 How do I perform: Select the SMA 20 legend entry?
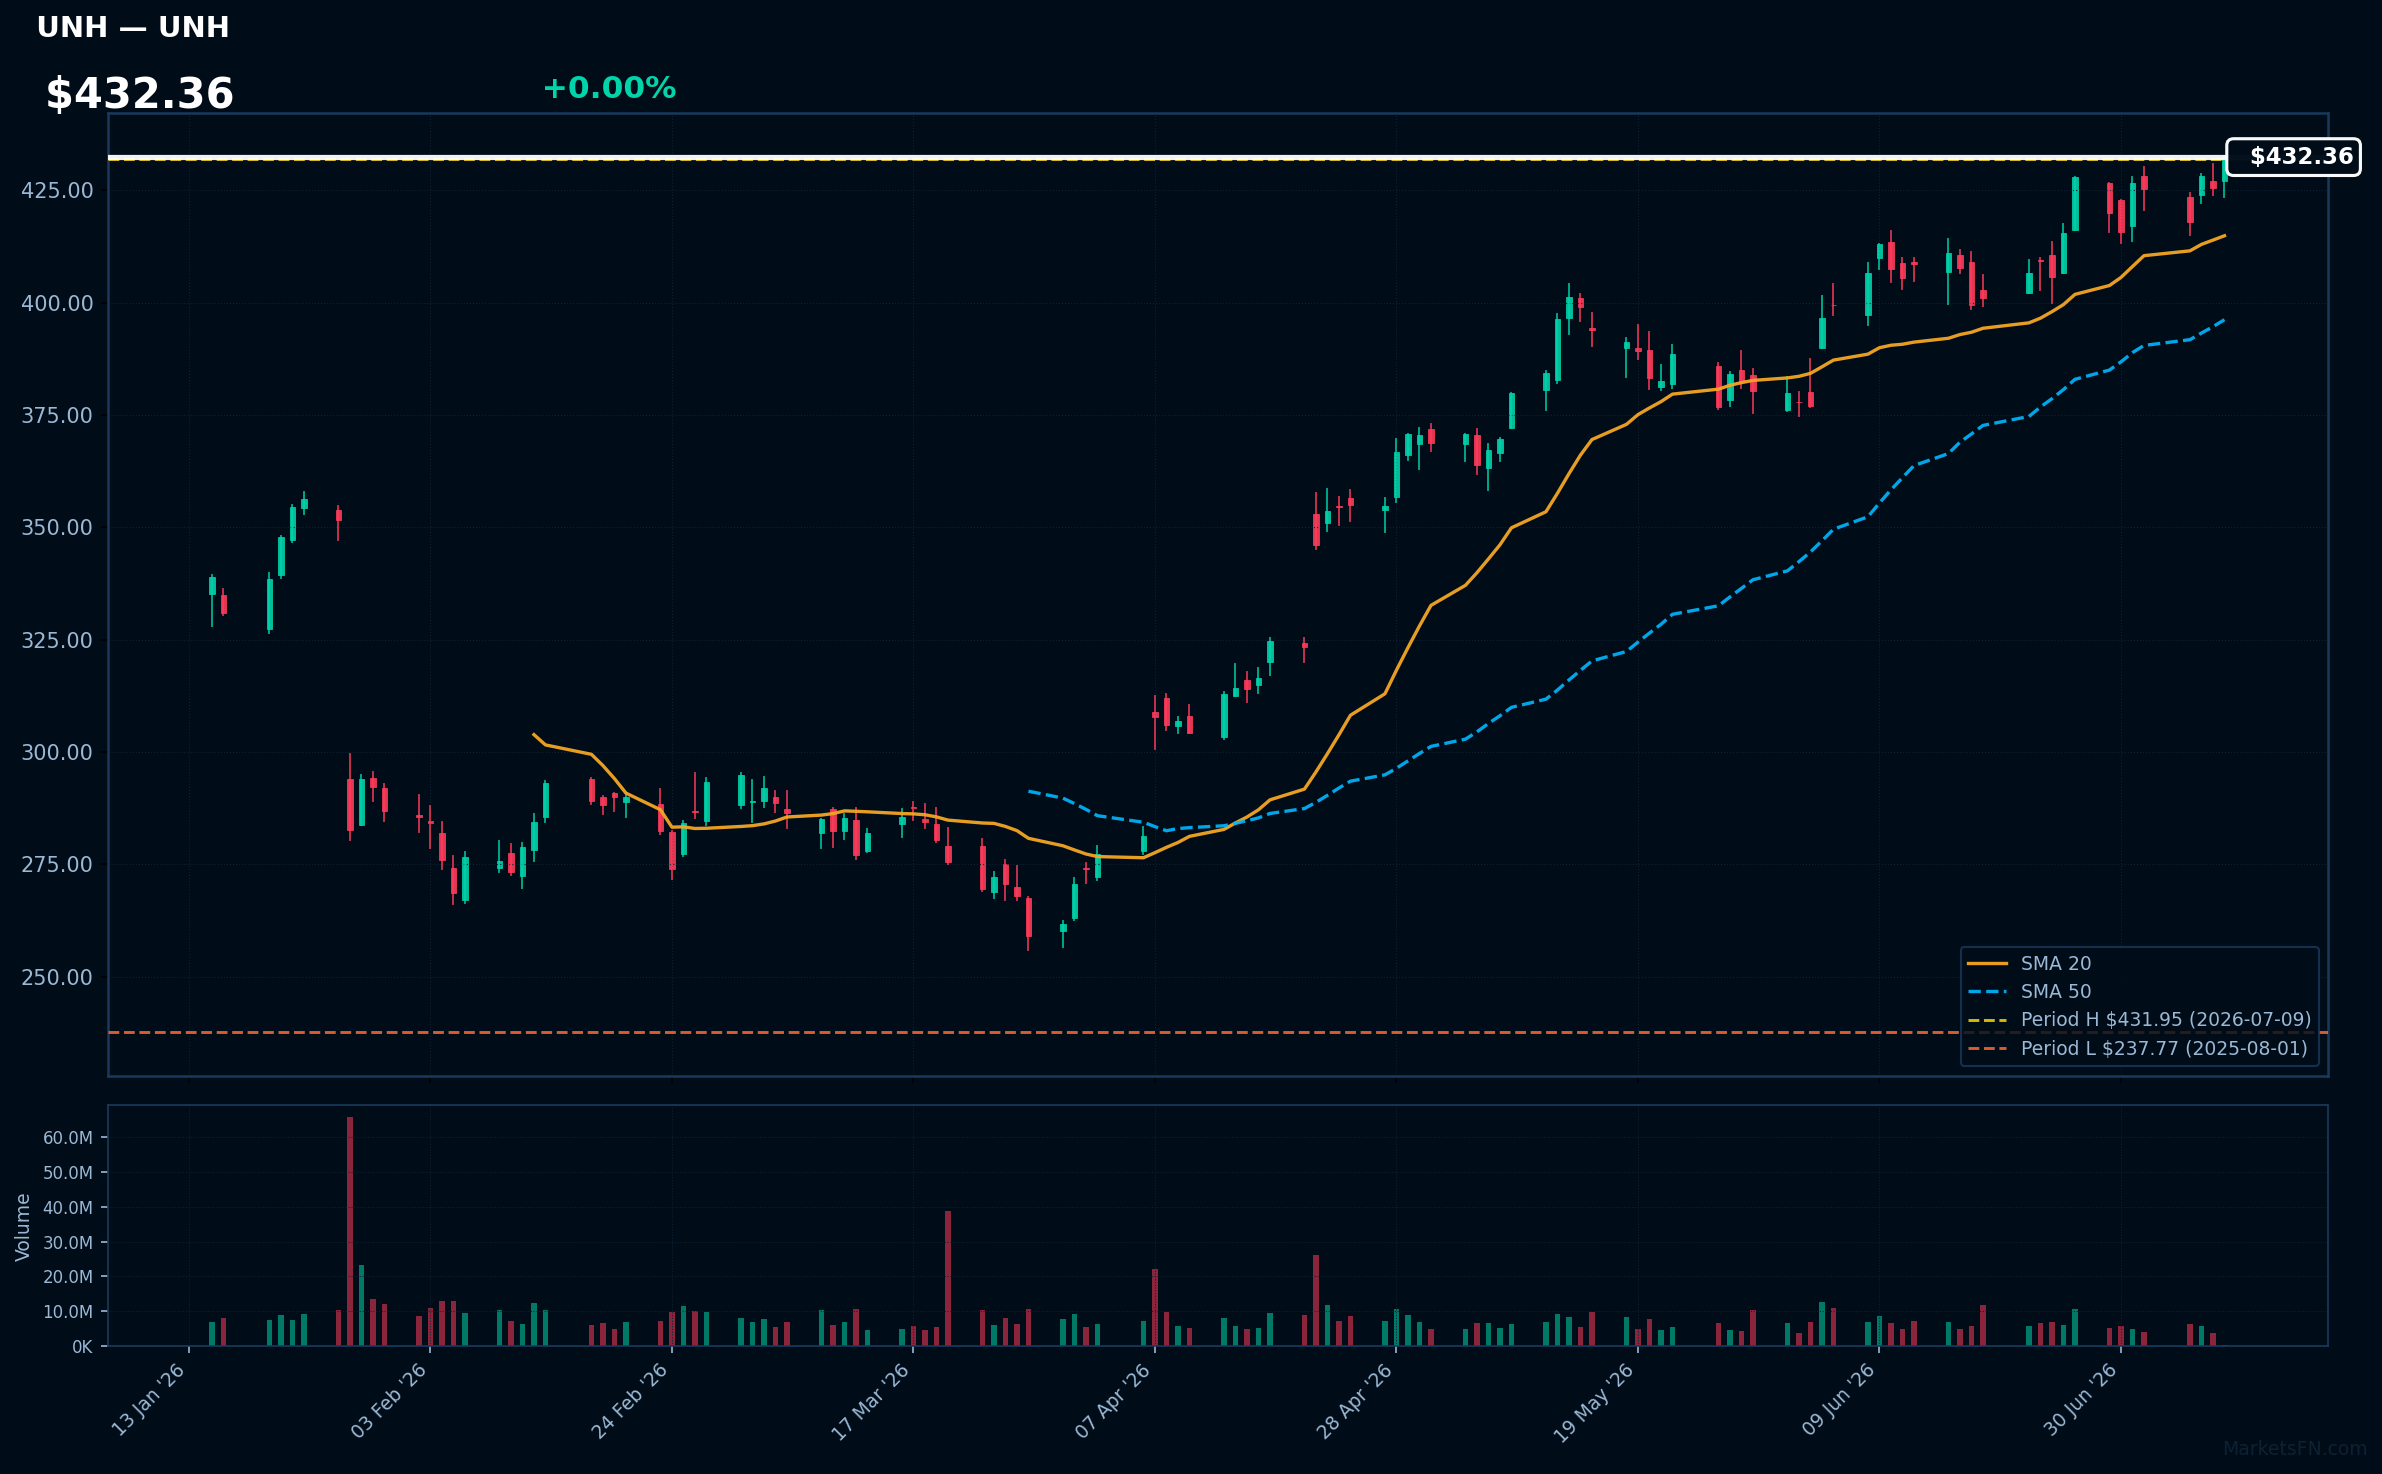click(x=2029, y=963)
